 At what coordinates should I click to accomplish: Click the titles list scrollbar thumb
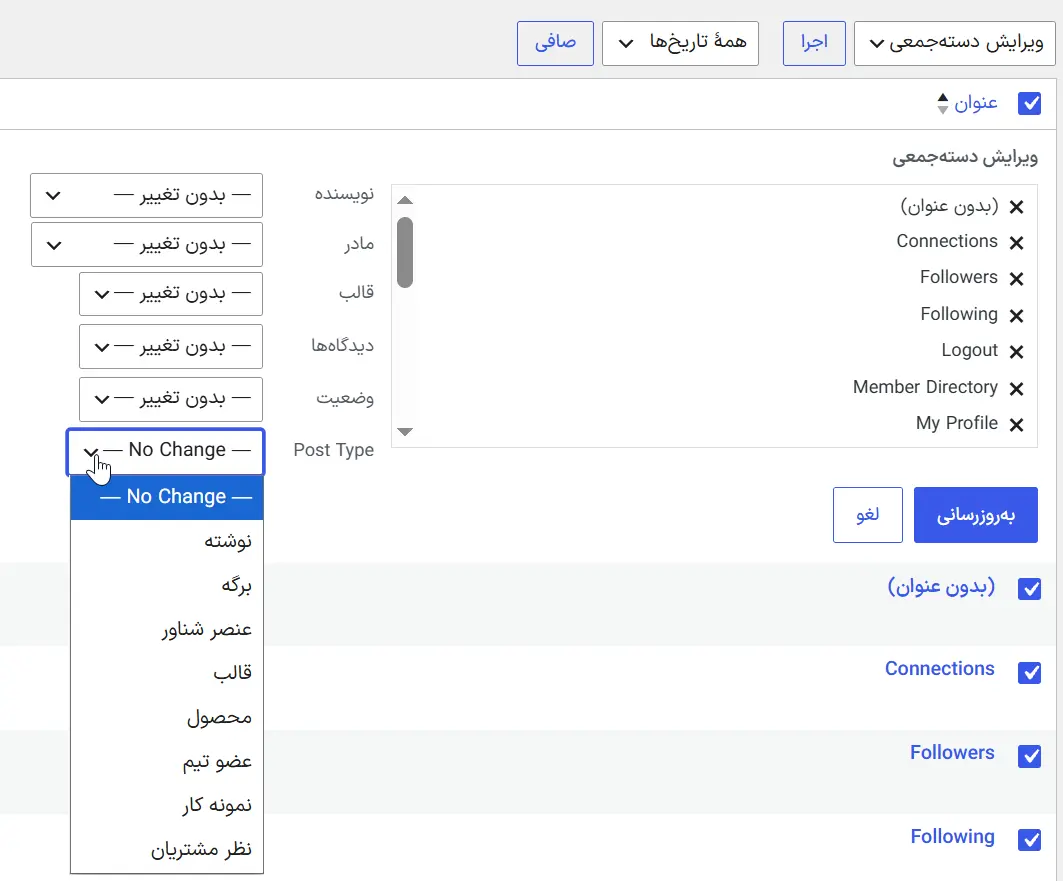coord(405,252)
